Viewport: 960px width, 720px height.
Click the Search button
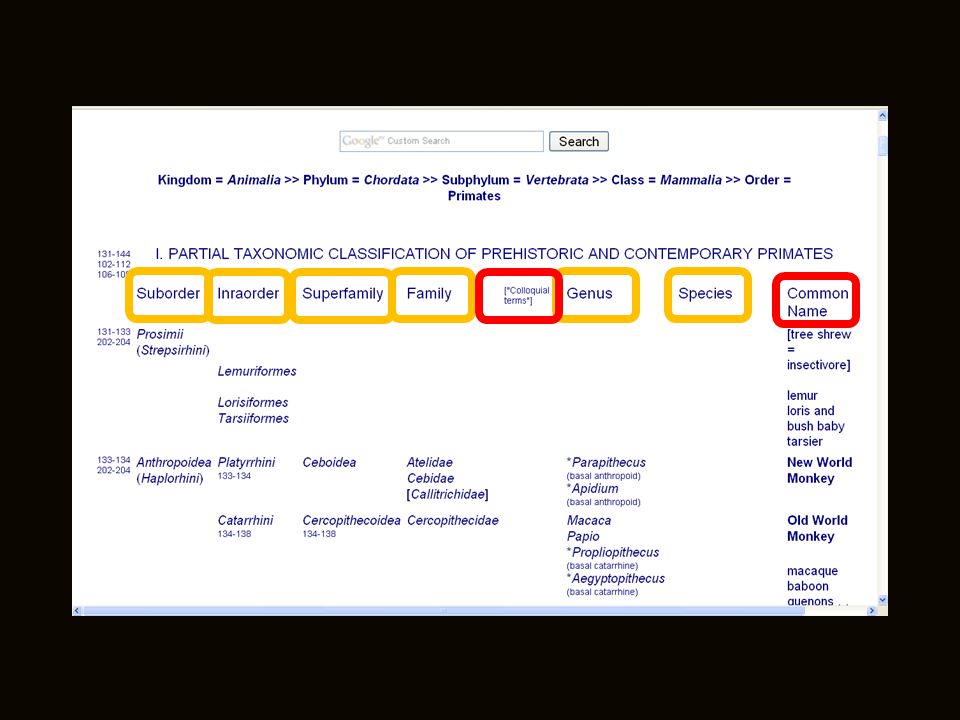579,141
